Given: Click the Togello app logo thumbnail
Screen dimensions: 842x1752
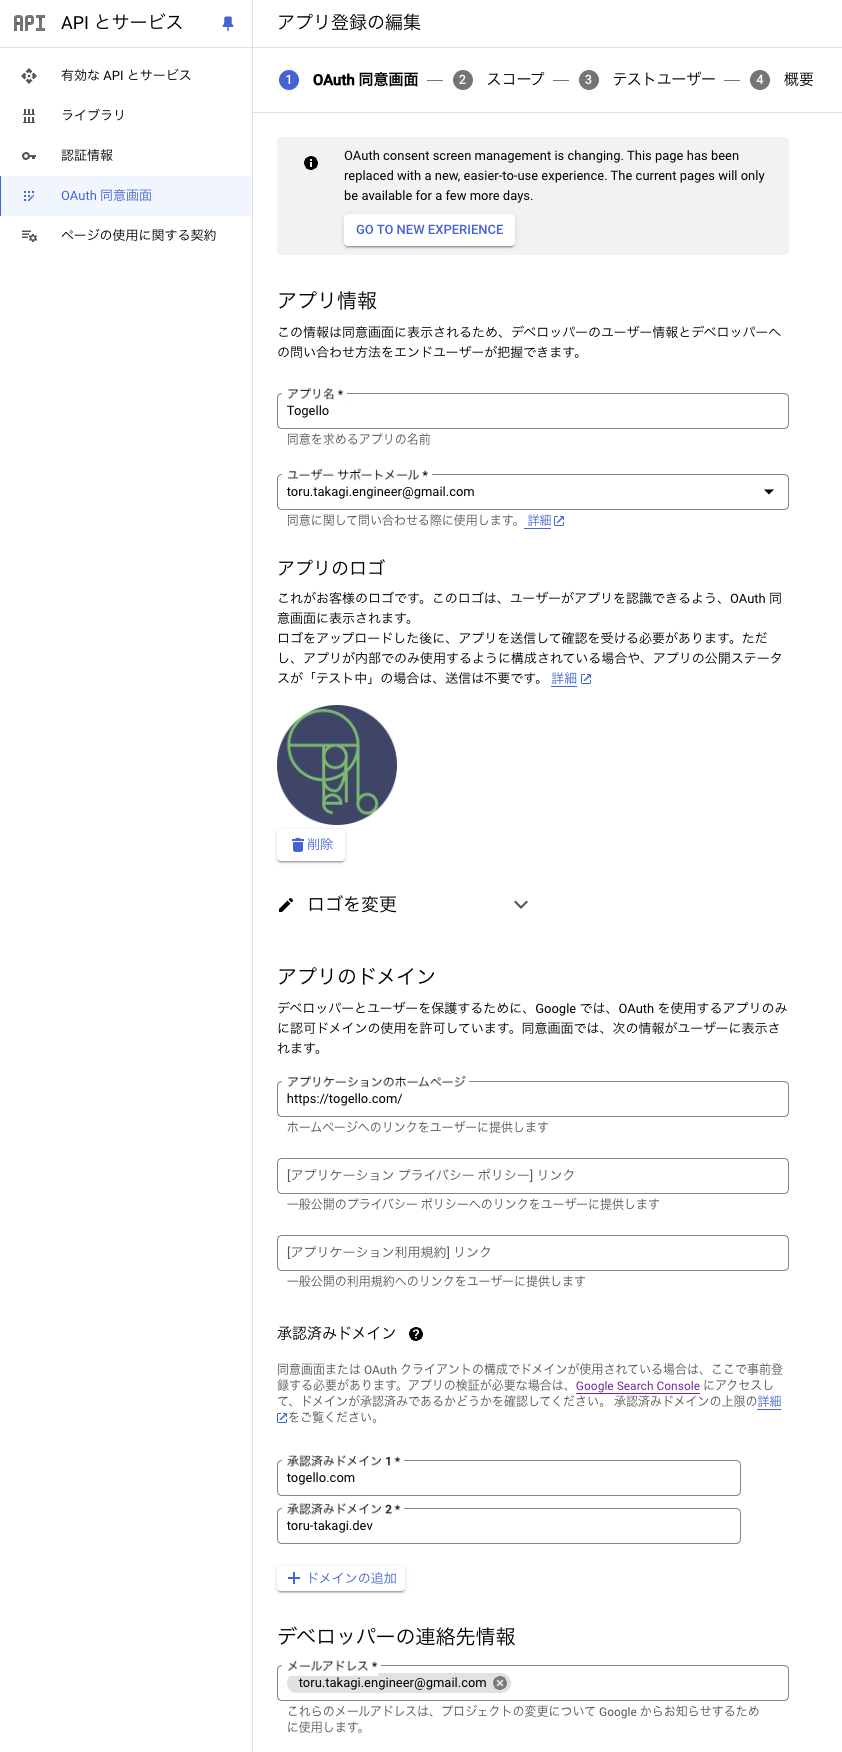Looking at the screenshot, I should tap(337, 765).
